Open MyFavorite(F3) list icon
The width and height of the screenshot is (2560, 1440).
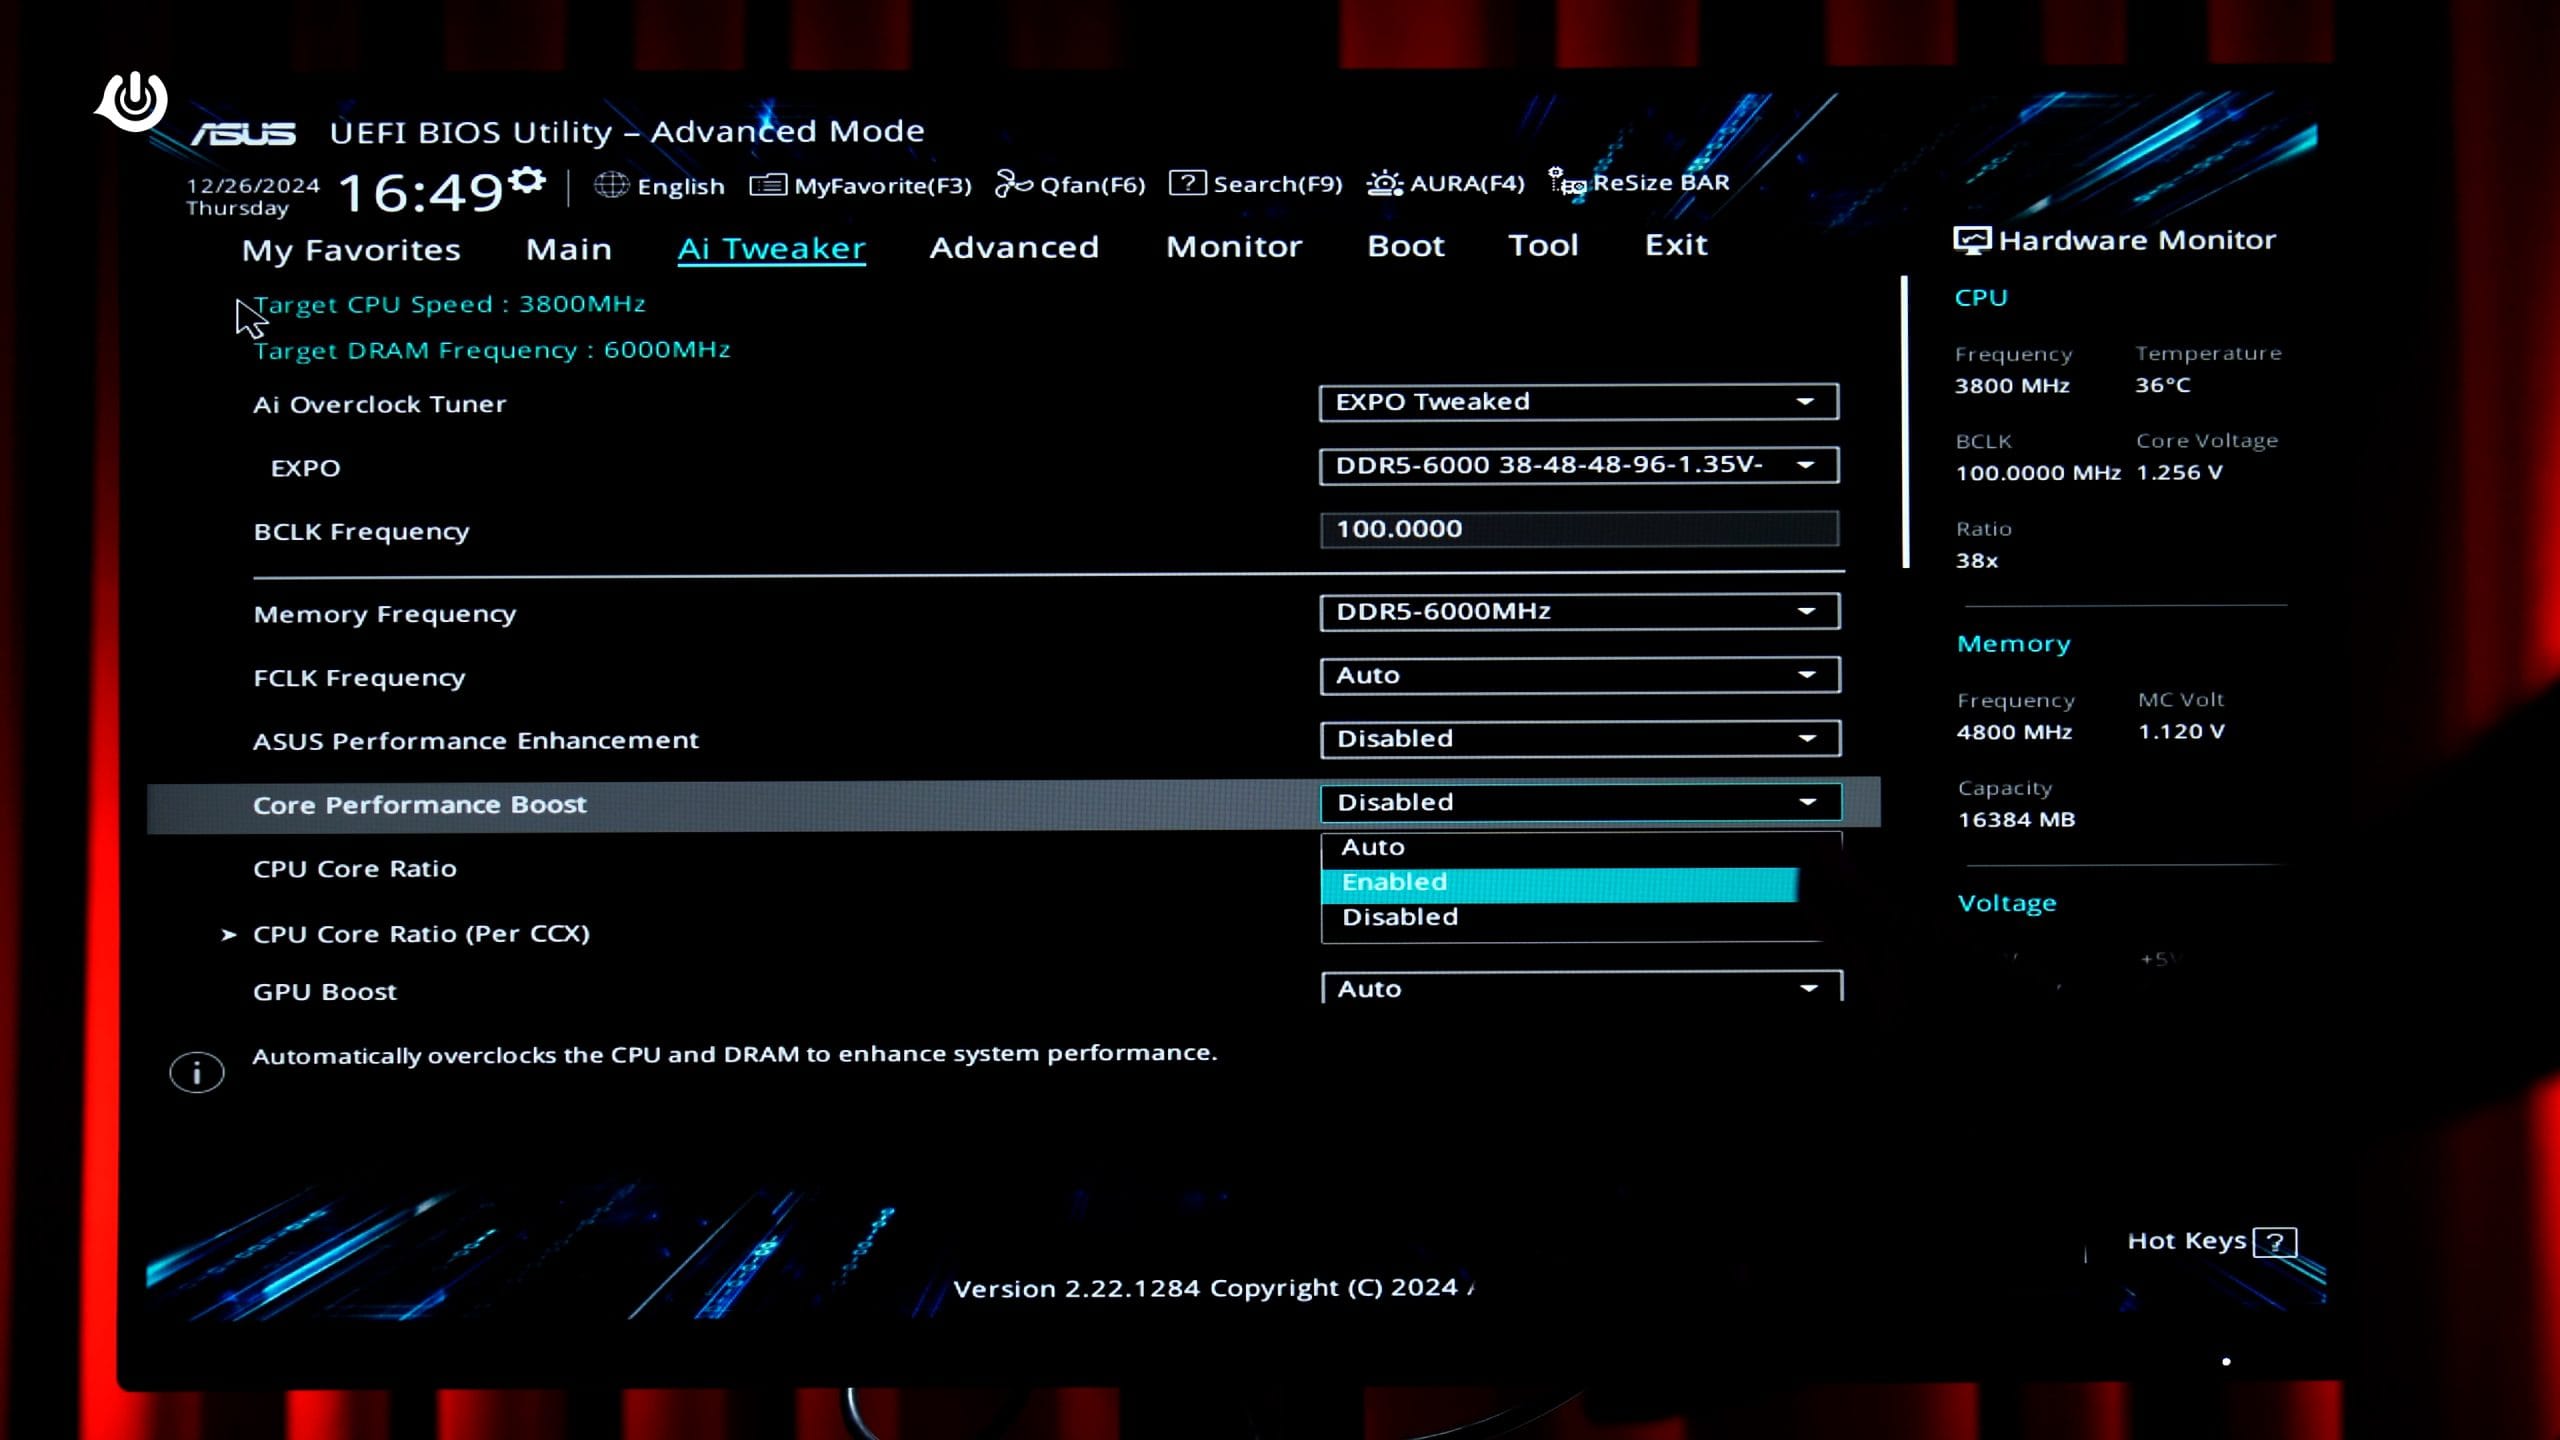[767, 185]
